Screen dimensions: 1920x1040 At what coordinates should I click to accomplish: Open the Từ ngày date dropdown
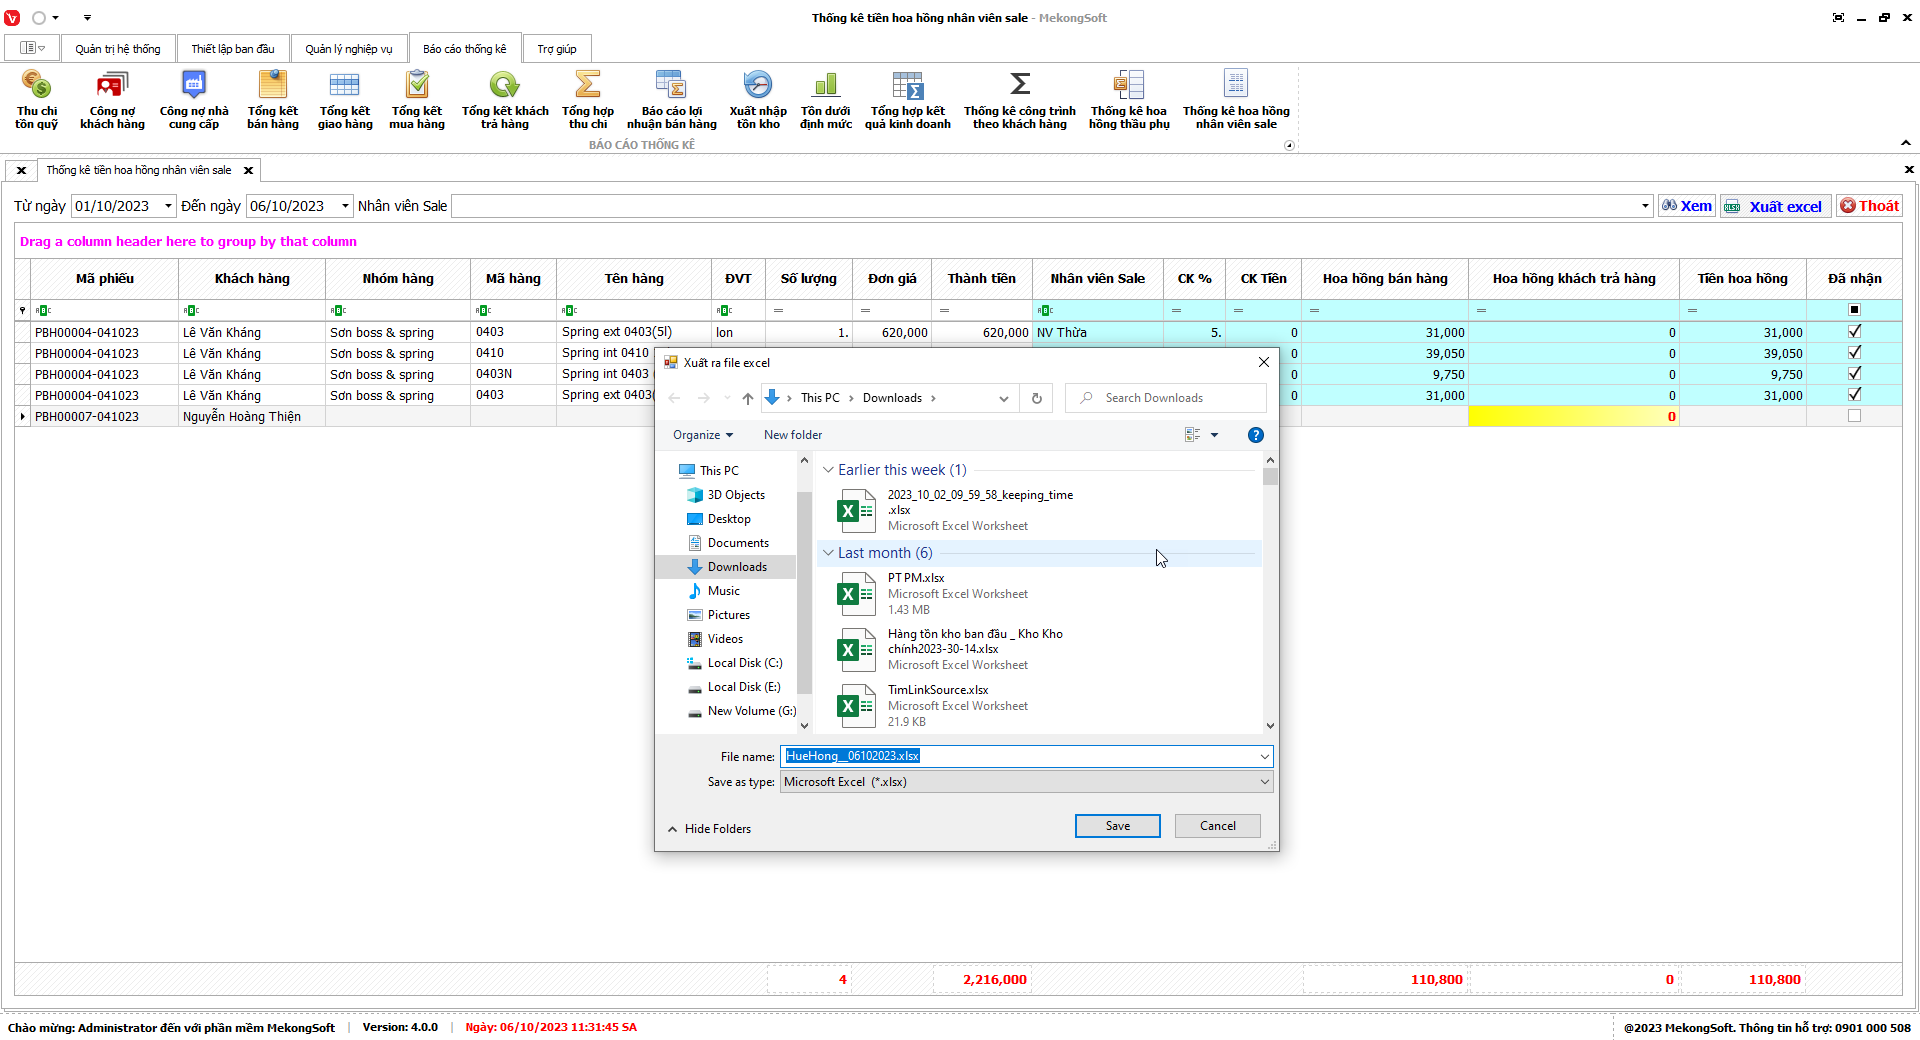click(168, 206)
